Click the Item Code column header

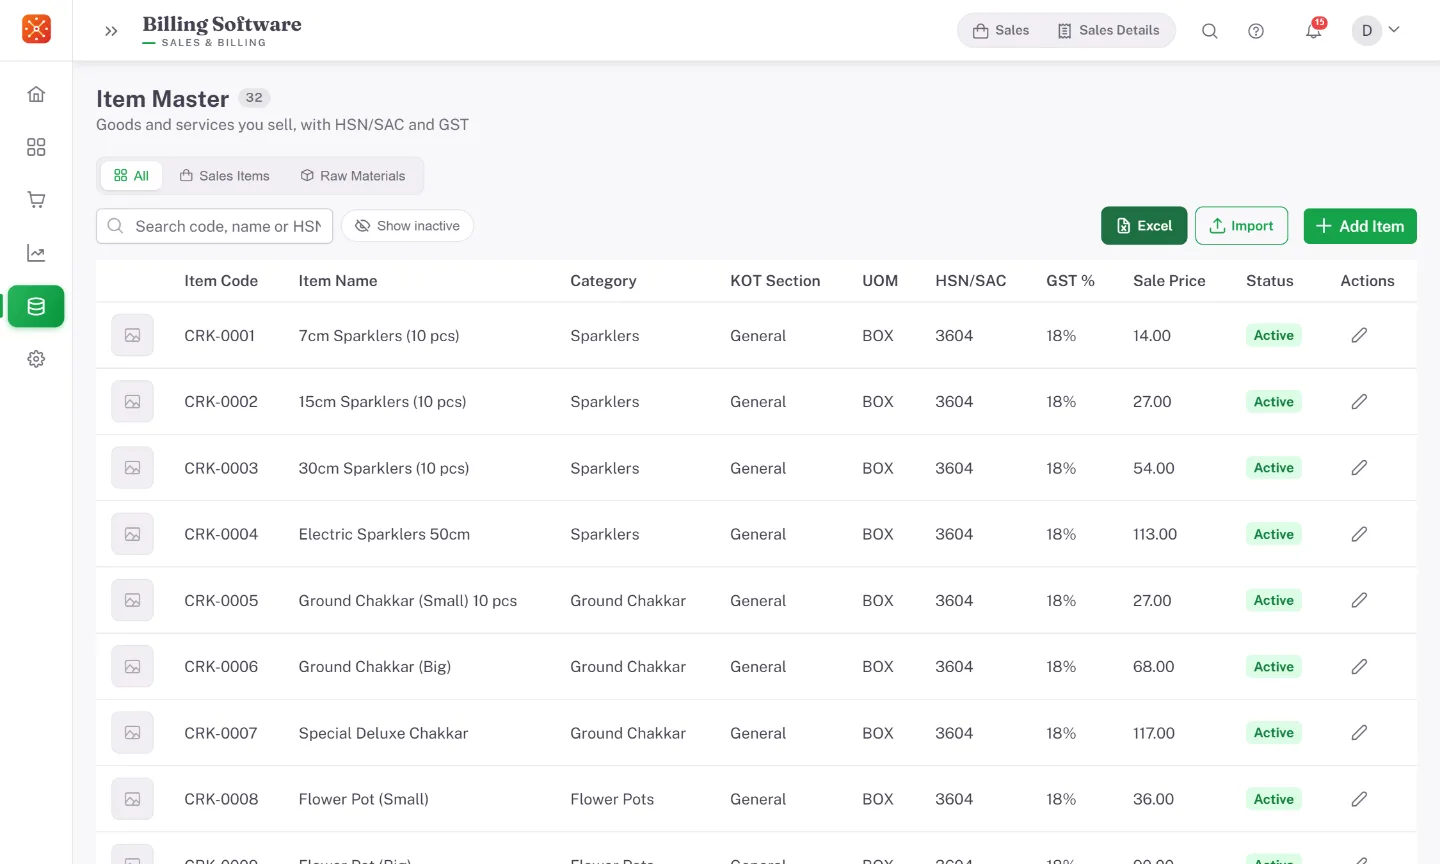point(221,281)
